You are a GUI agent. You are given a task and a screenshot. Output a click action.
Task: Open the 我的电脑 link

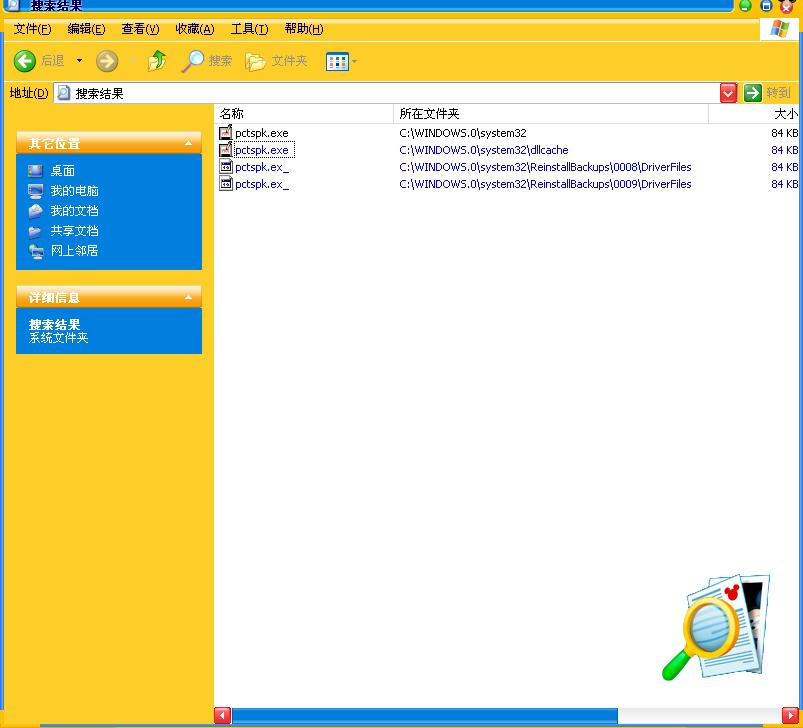74,190
